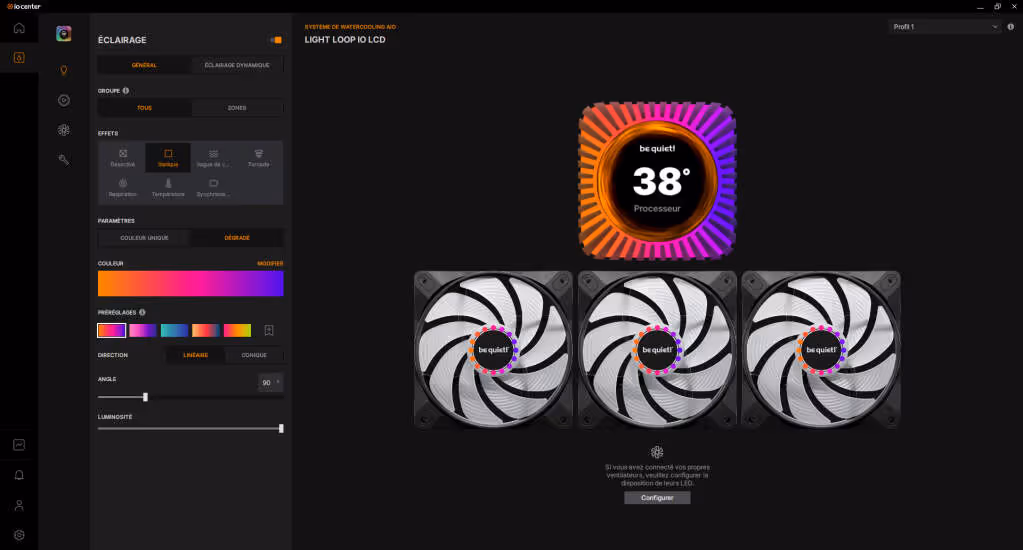Open the wrench tools section
Screen dimensions: 1023x550
pyautogui.click(x=63, y=160)
